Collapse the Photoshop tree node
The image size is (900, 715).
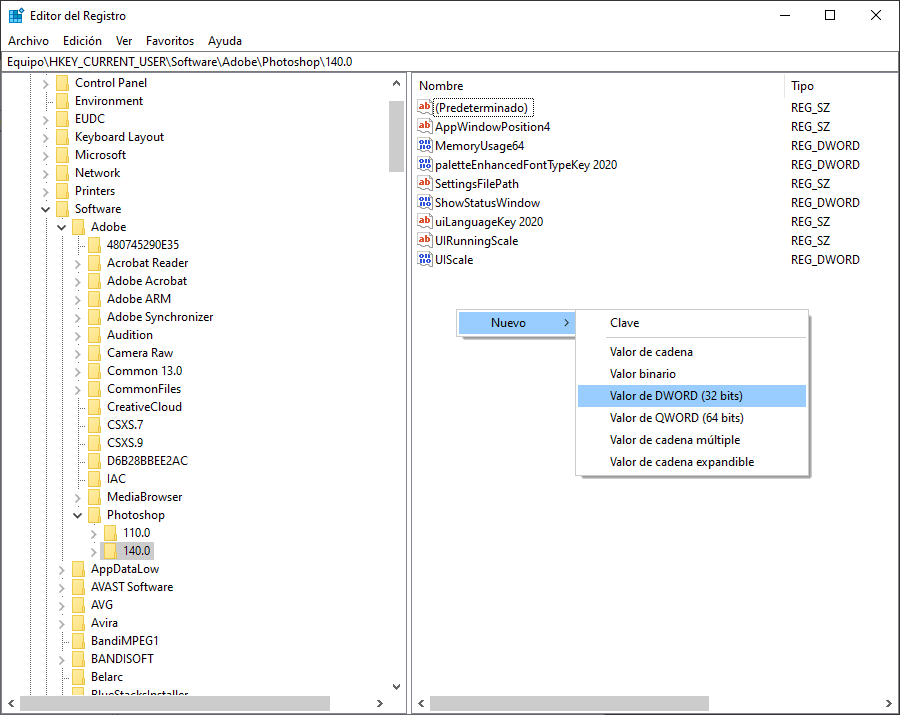(x=77, y=515)
